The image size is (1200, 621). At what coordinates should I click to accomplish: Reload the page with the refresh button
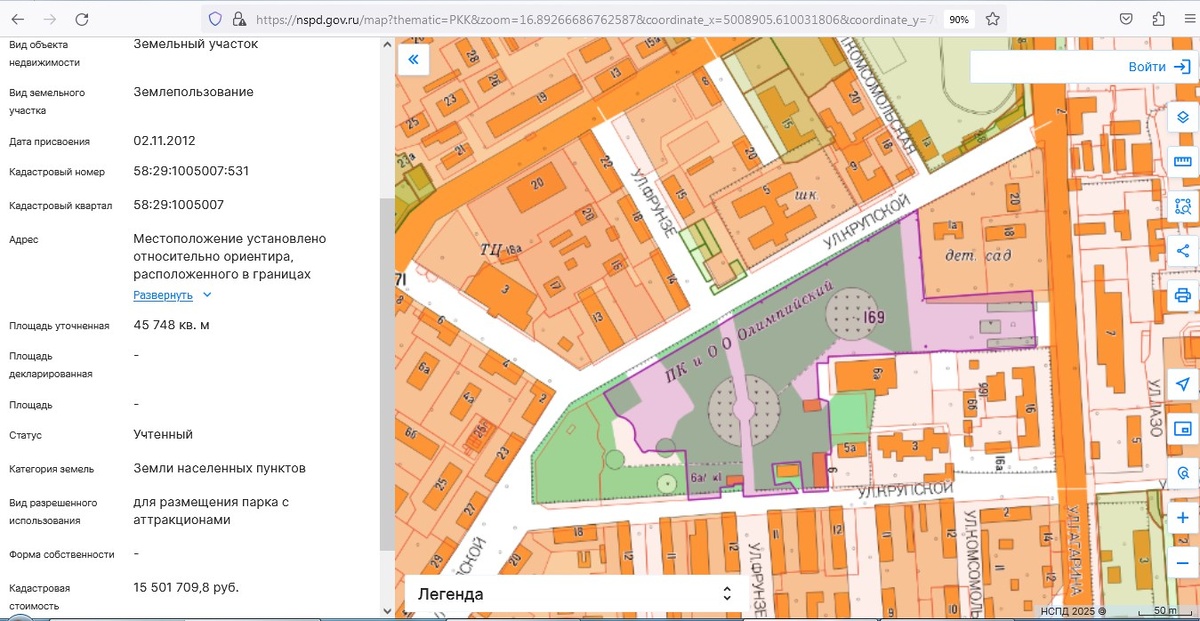[82, 19]
